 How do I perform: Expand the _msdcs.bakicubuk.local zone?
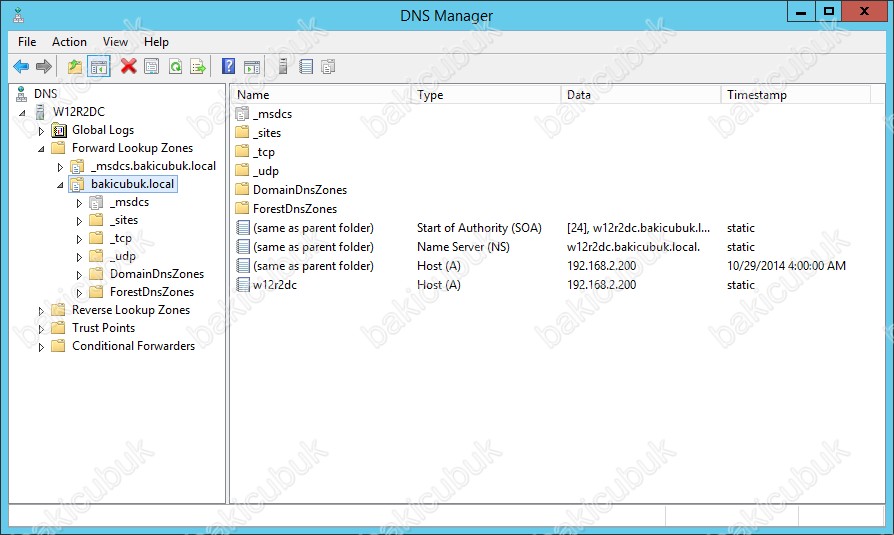(60, 167)
